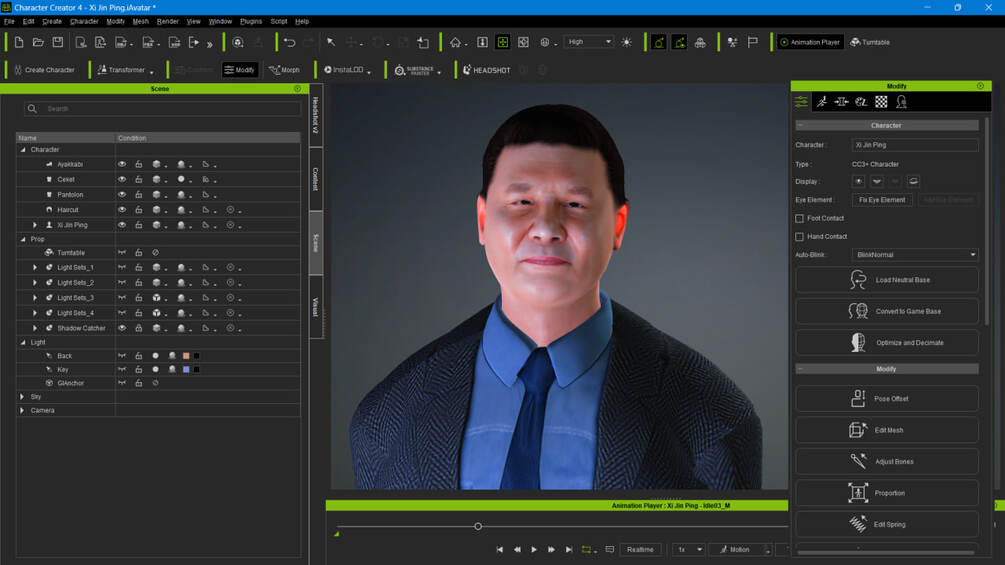Choose the arrow Select tool
Image resolution: width=1005 pixels, height=565 pixels.
pyautogui.click(x=331, y=42)
